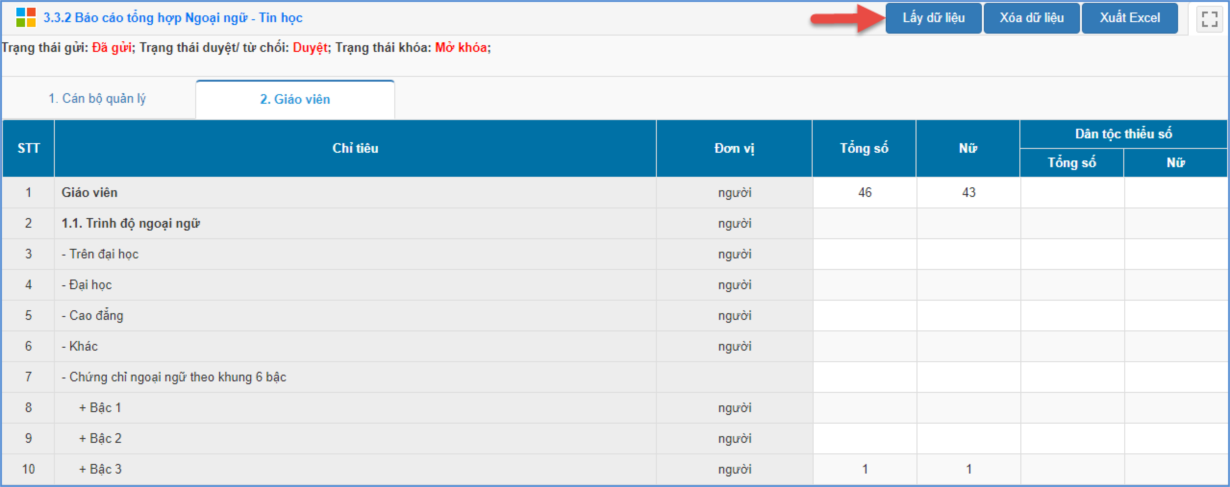
Task: Select the Trình độ ngoại ngữ row
Action: (x=131, y=224)
